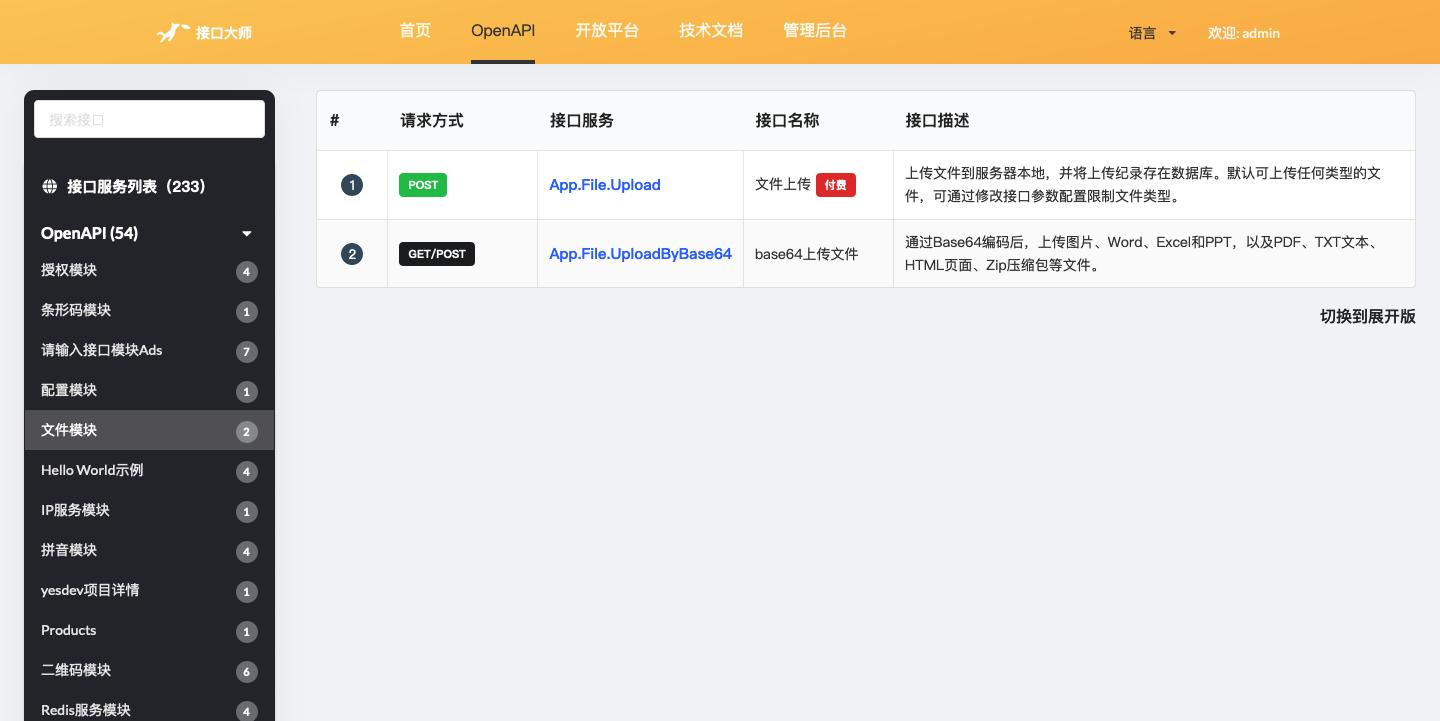Viewport: 1440px width, 721px height.
Task: Click the 搜索接口 search input field
Action: point(149,119)
